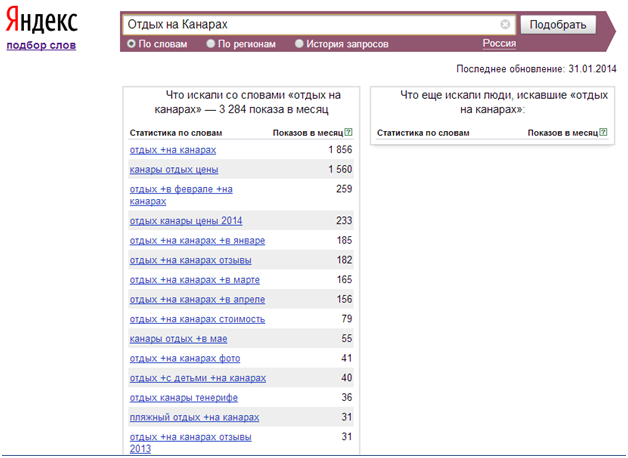Open 'отдых канары цены 2014' link
Viewport: 628px width, 458px height.
click(x=186, y=221)
